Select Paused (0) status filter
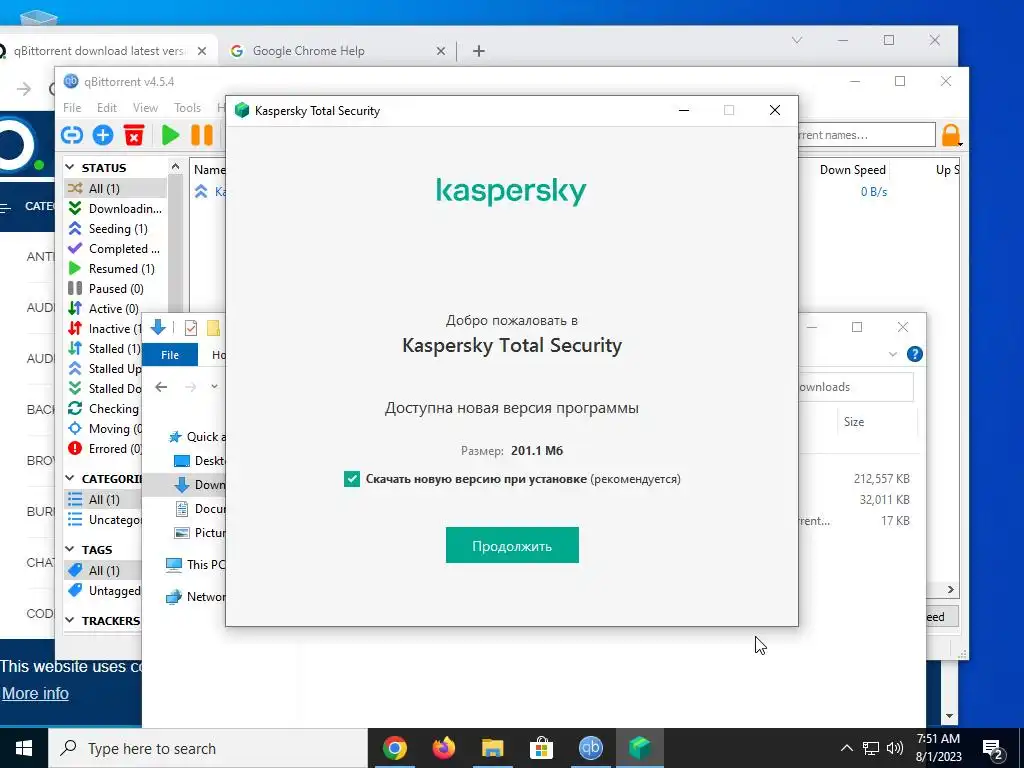The height and width of the screenshot is (768, 1024). click(x=116, y=289)
